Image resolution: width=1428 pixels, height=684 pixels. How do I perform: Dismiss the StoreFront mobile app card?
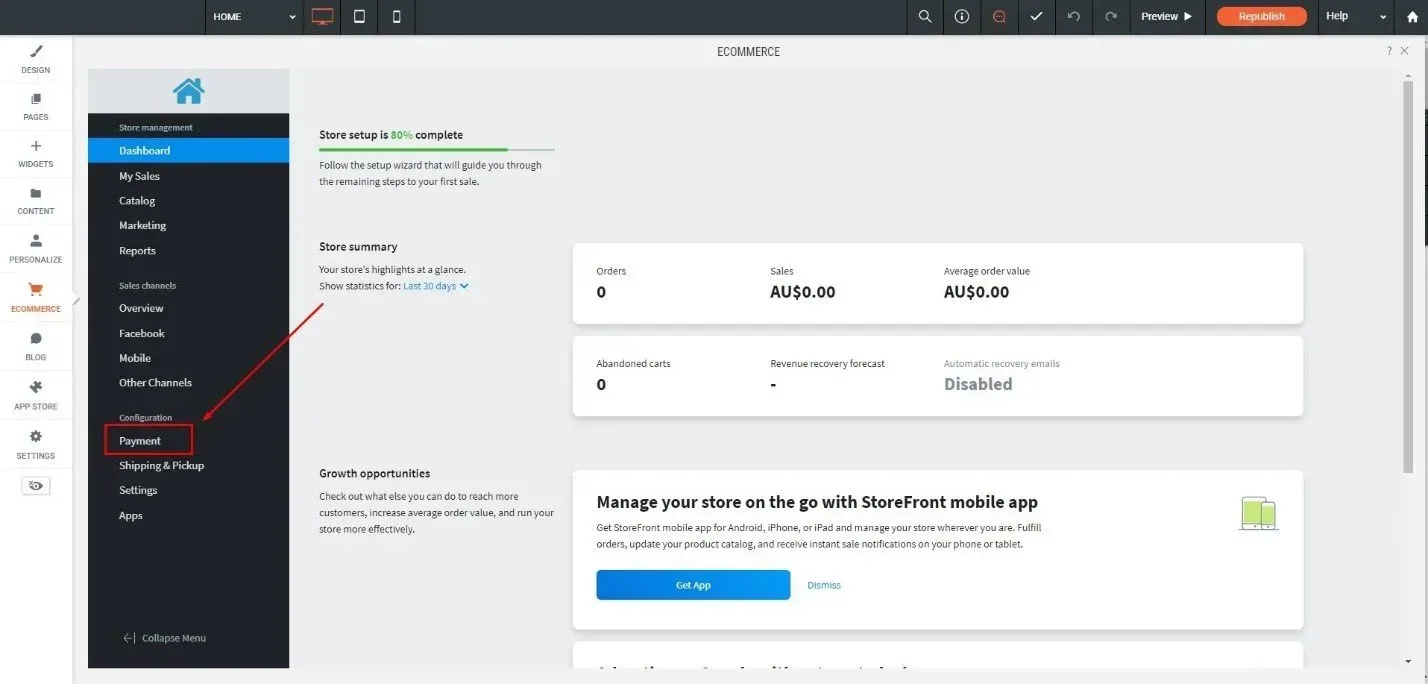pos(824,585)
